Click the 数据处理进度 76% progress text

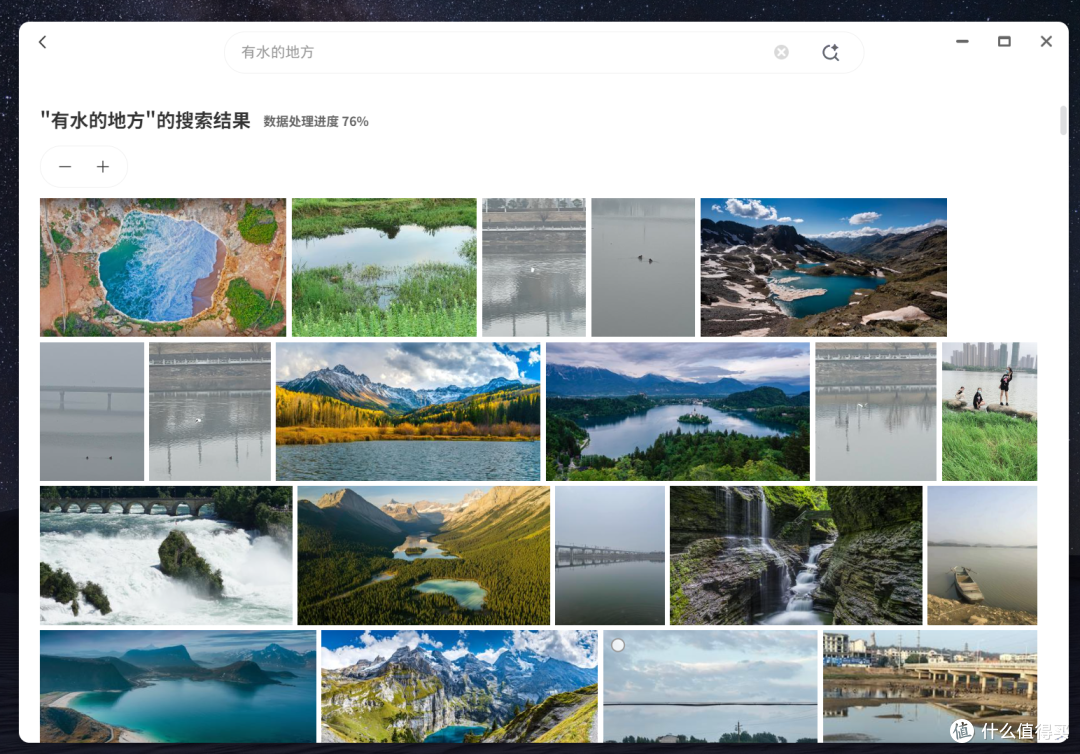(x=315, y=122)
